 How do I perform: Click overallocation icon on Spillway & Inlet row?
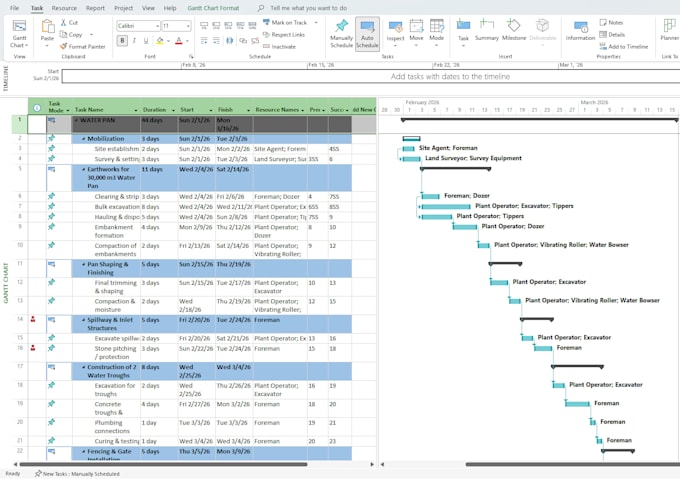(x=33, y=319)
